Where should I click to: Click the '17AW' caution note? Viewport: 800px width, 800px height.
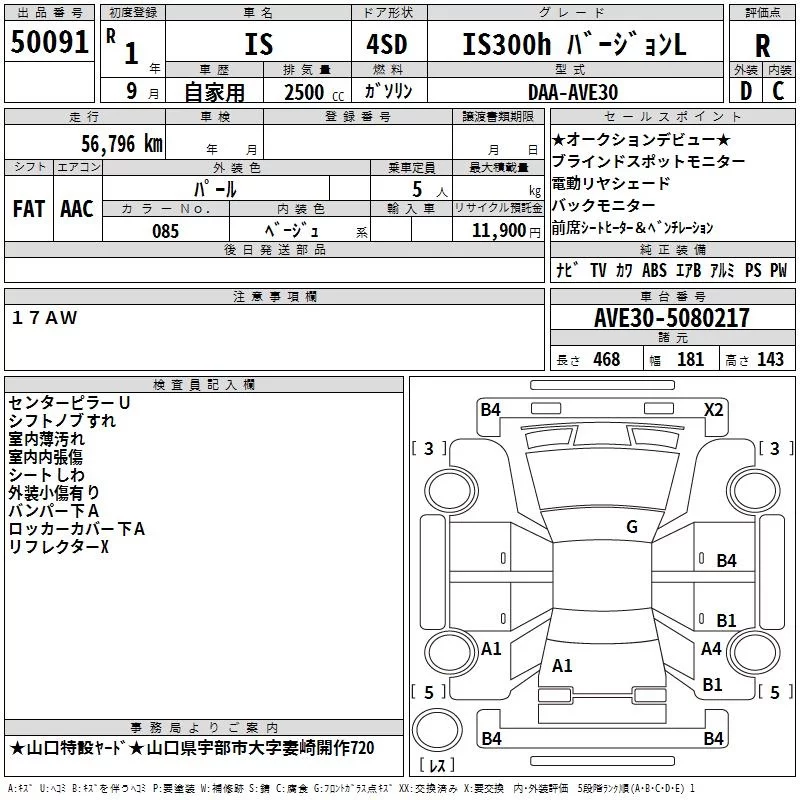[44, 318]
